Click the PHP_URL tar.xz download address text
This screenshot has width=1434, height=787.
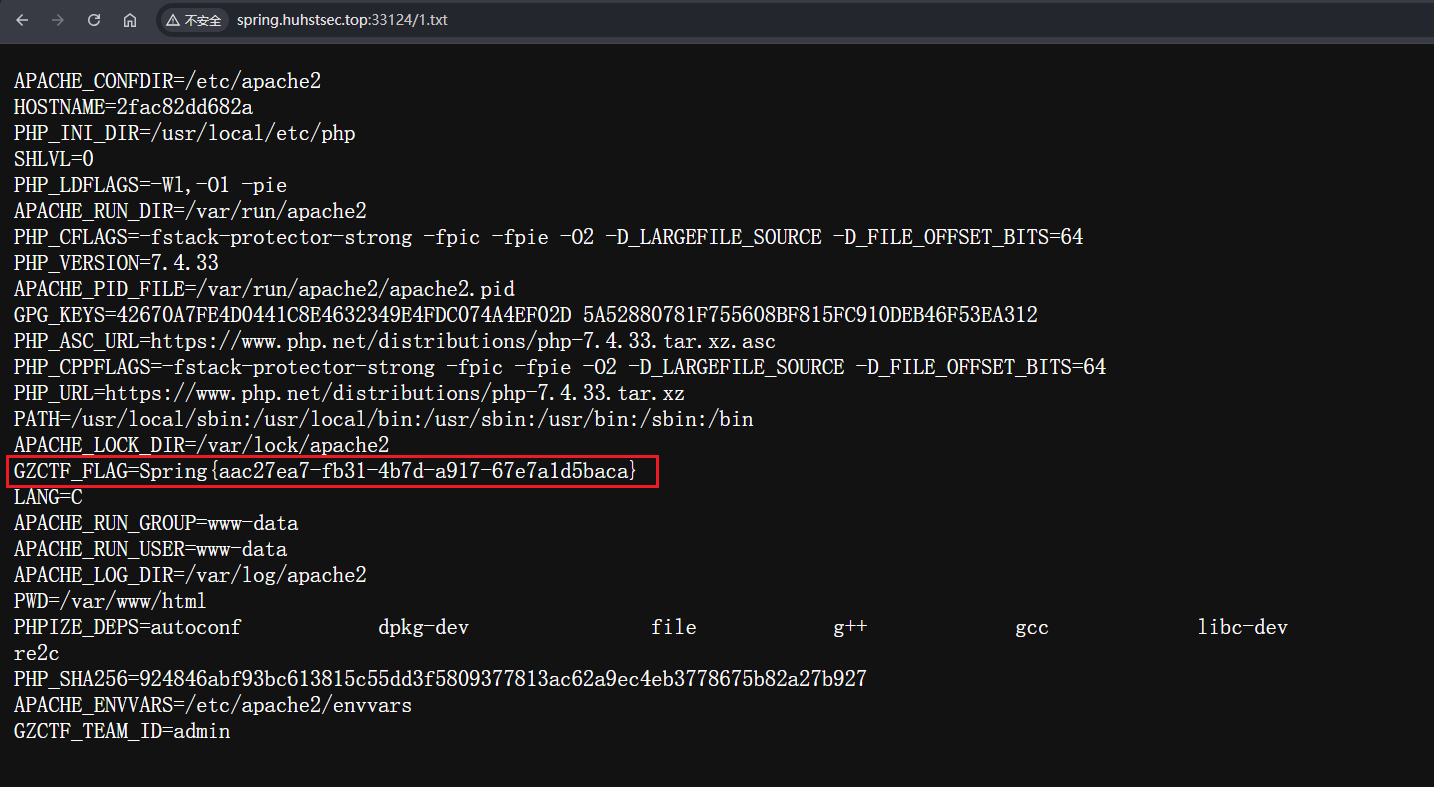click(395, 393)
